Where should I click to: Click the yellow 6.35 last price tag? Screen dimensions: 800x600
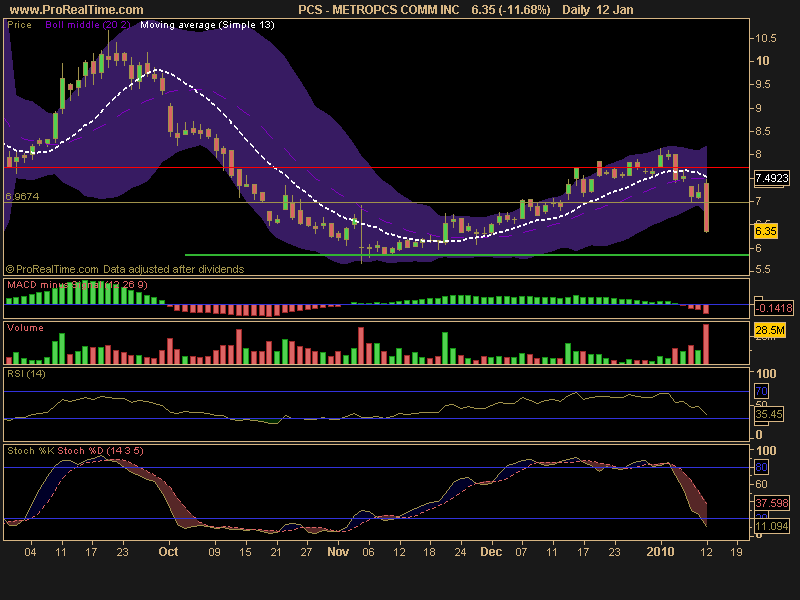(x=765, y=231)
